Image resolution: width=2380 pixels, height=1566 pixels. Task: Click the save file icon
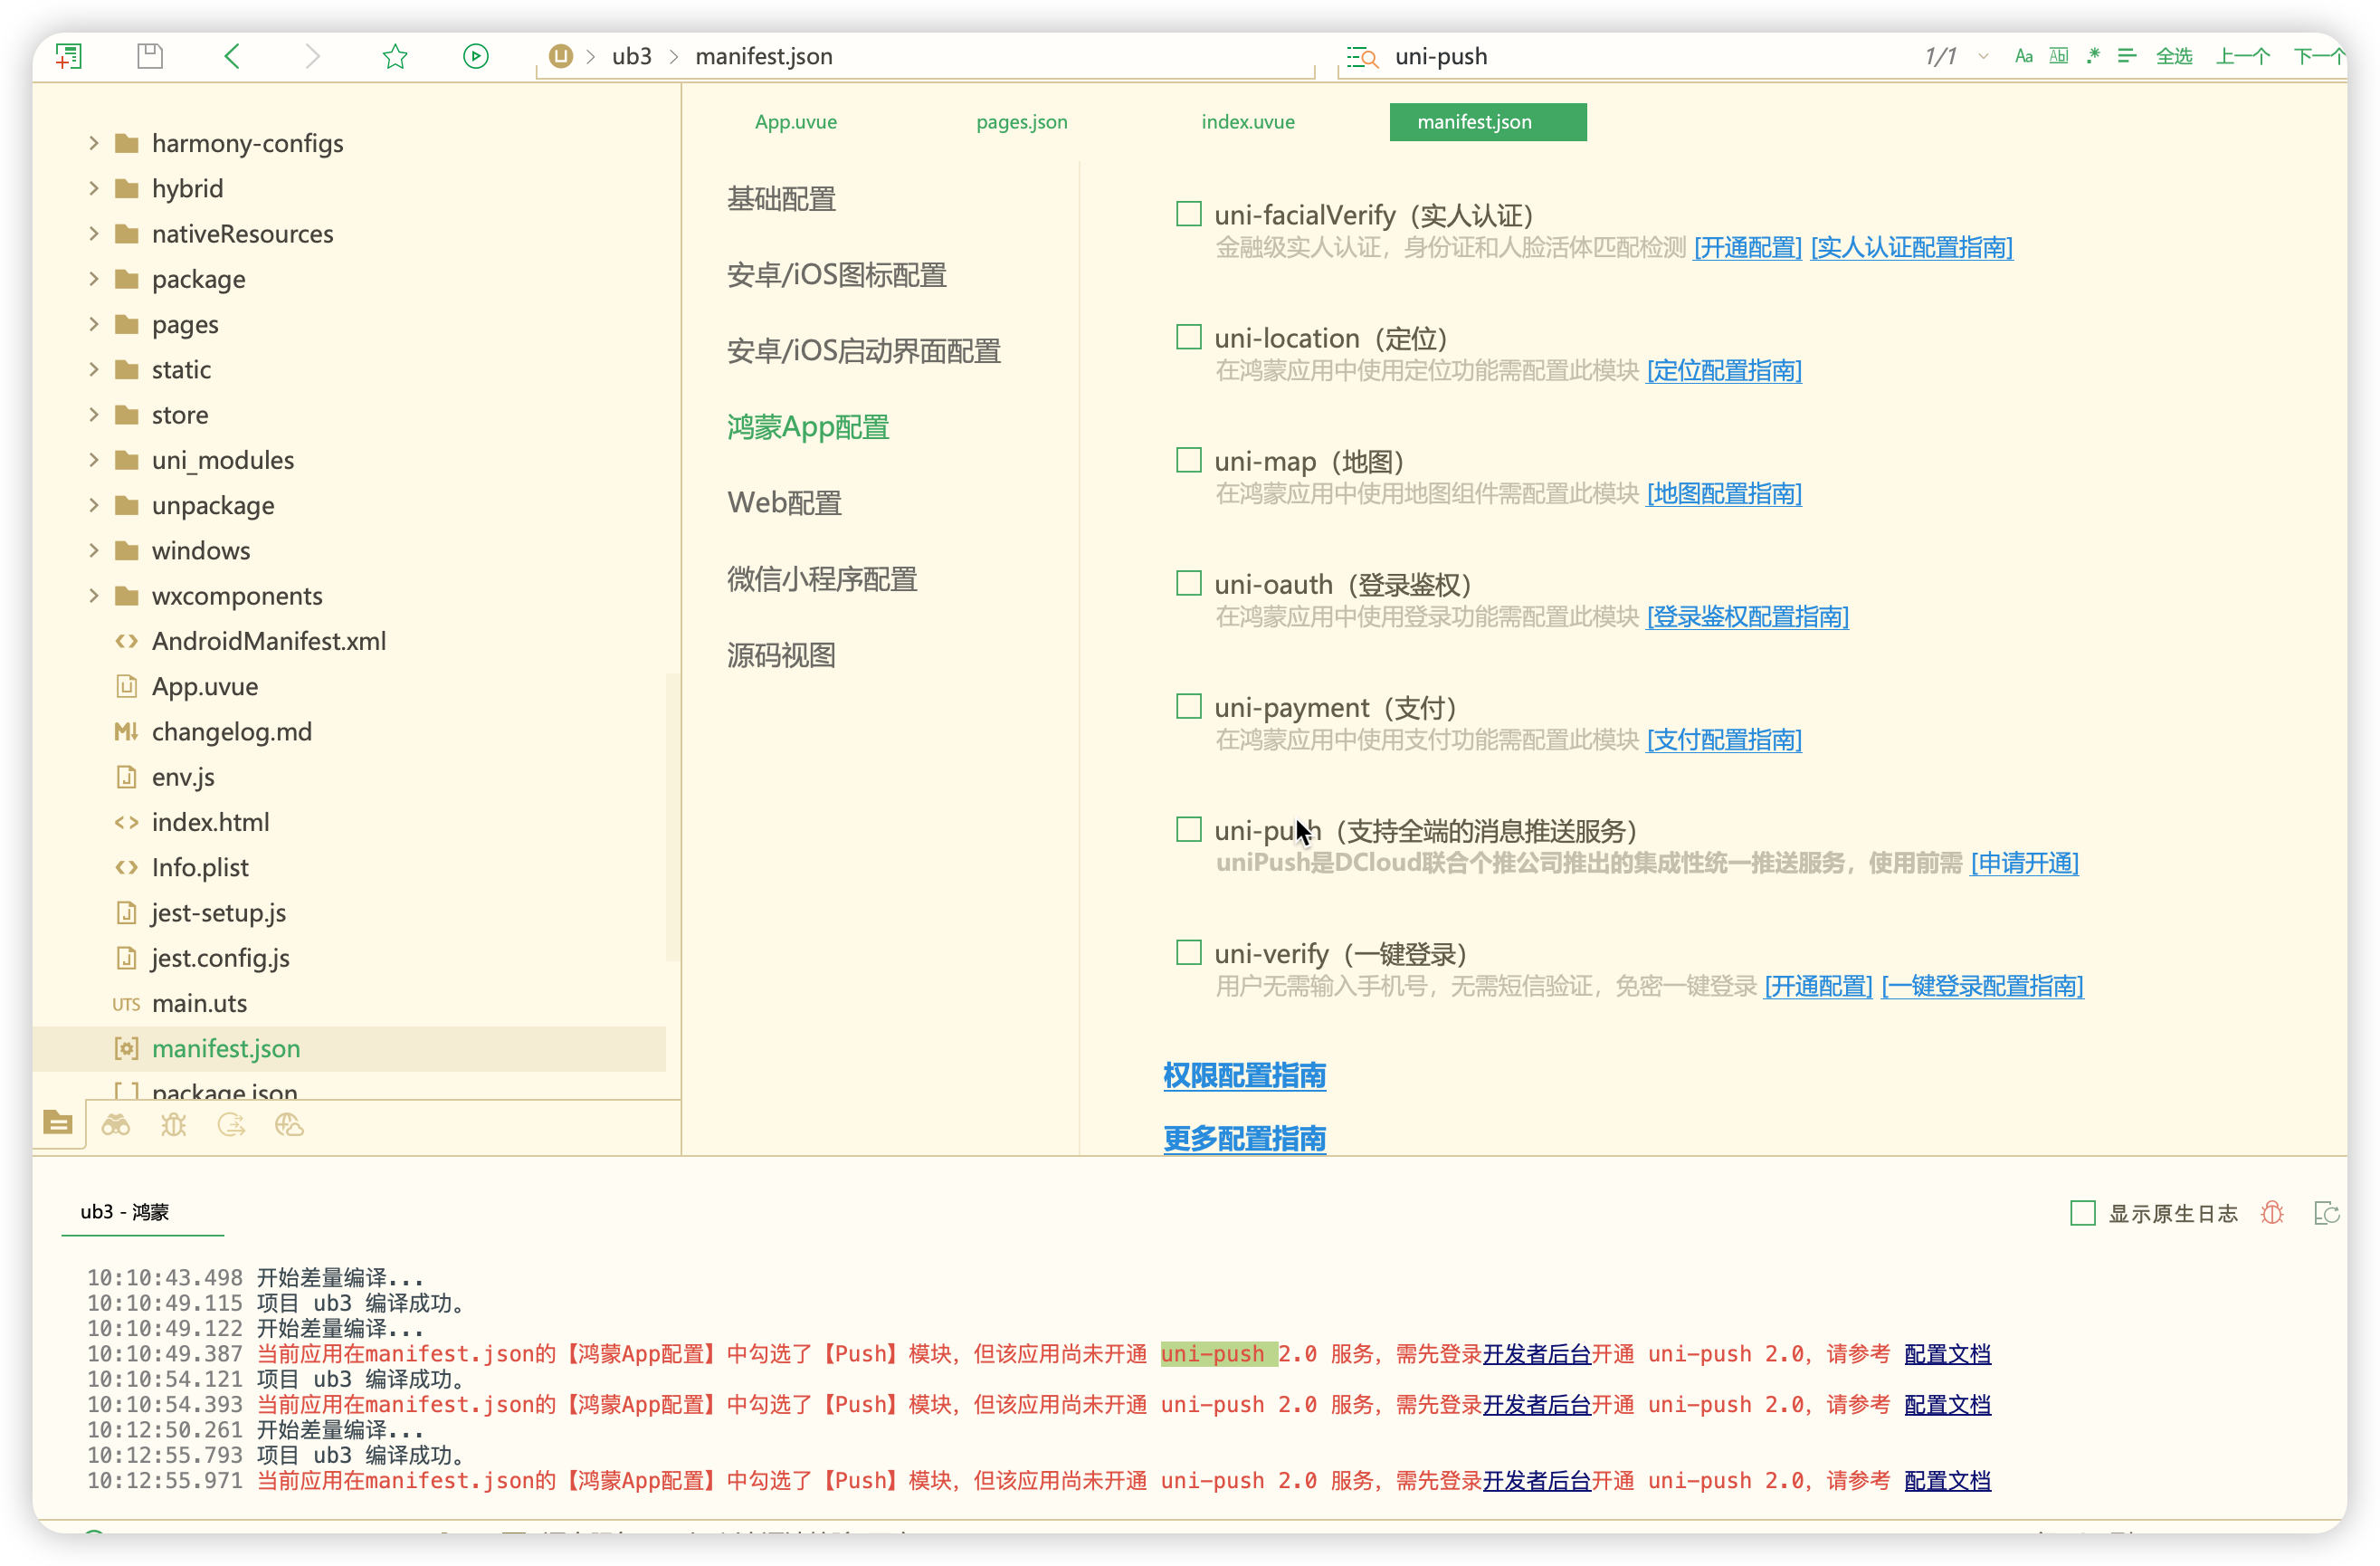(x=150, y=56)
